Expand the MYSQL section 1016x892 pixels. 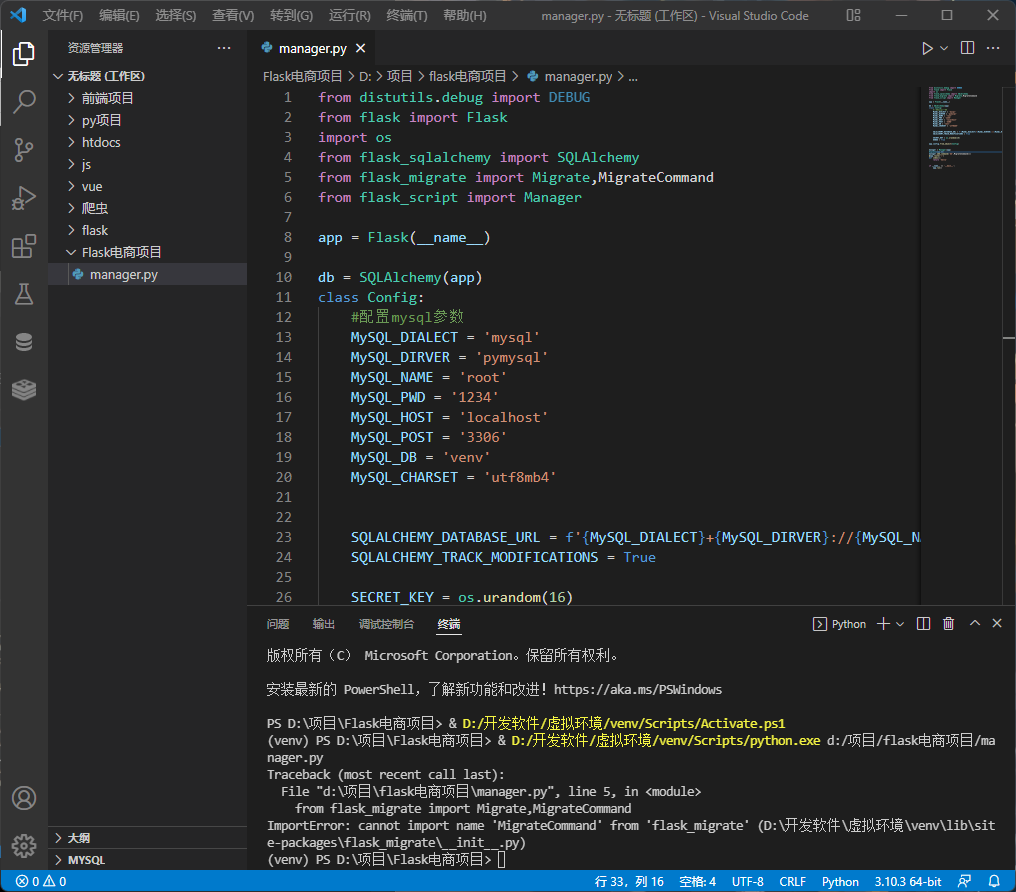click(59, 860)
